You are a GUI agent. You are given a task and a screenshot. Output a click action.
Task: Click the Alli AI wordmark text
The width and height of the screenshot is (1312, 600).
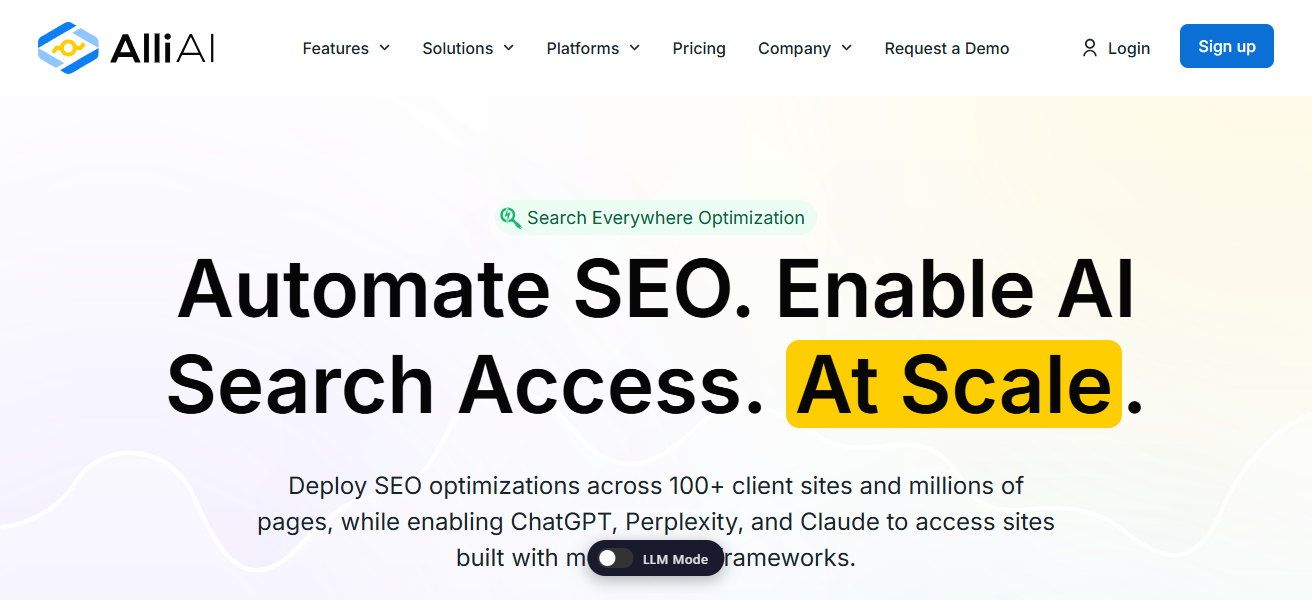pos(162,48)
